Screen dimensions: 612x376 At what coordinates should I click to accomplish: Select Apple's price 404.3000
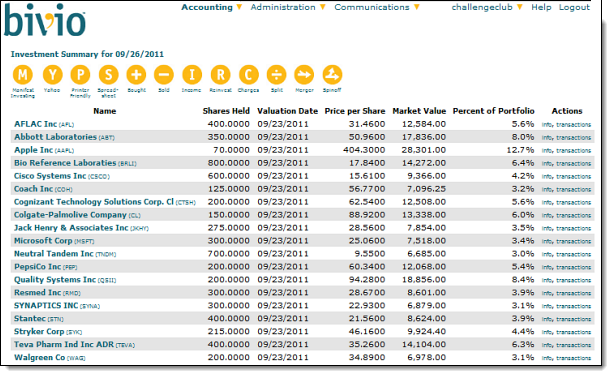pos(364,150)
